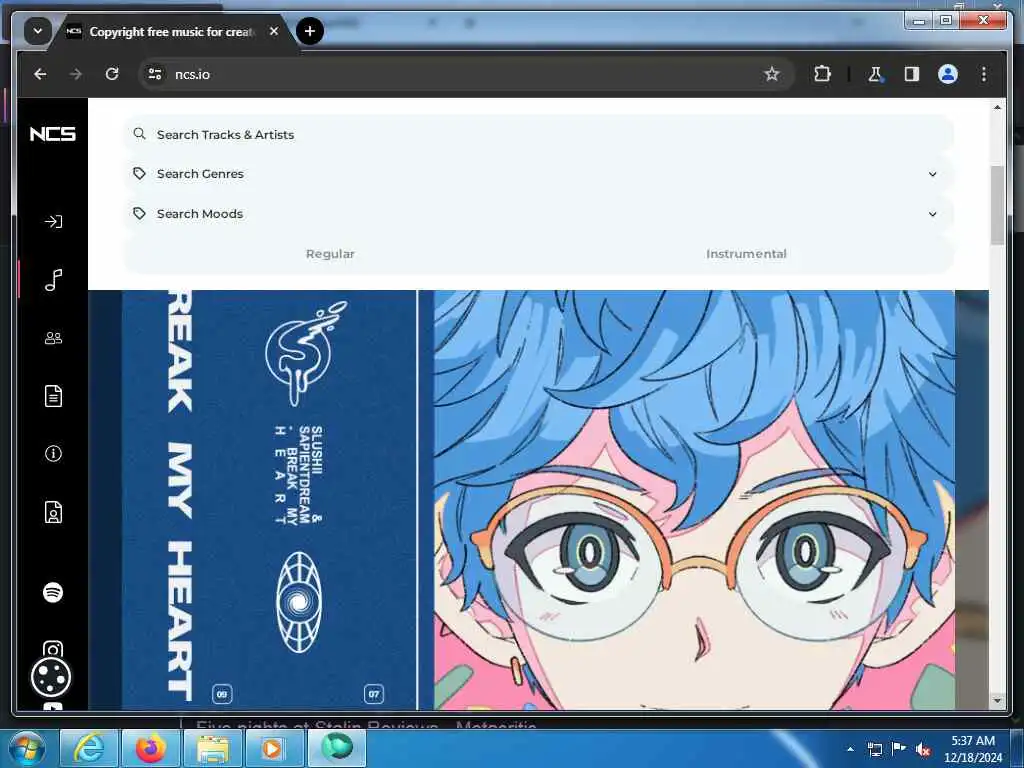Open the Spotify icon in the sidebar
1024x768 pixels.
53,592
